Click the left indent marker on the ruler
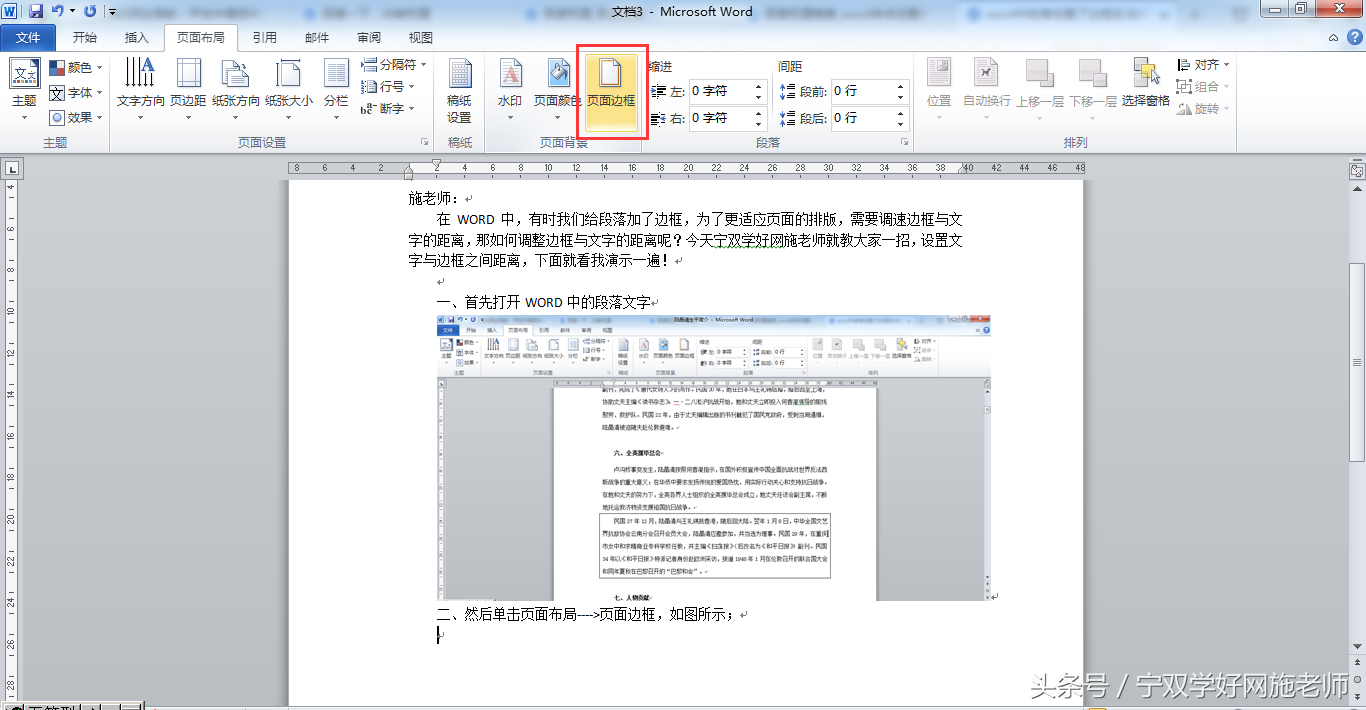This screenshot has width=1366, height=710. (408, 175)
